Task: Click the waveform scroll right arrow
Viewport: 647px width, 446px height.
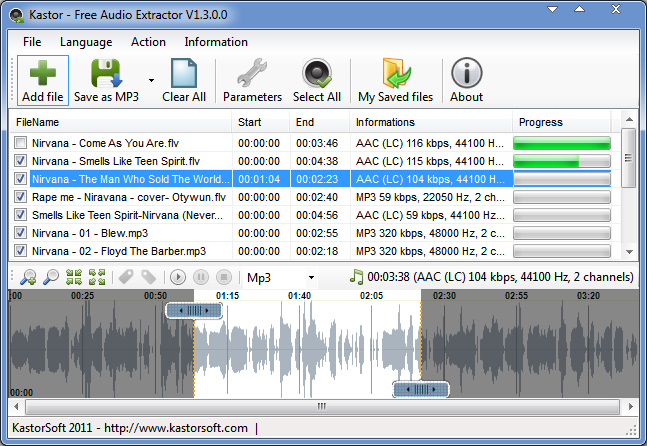Action: pos(631,407)
